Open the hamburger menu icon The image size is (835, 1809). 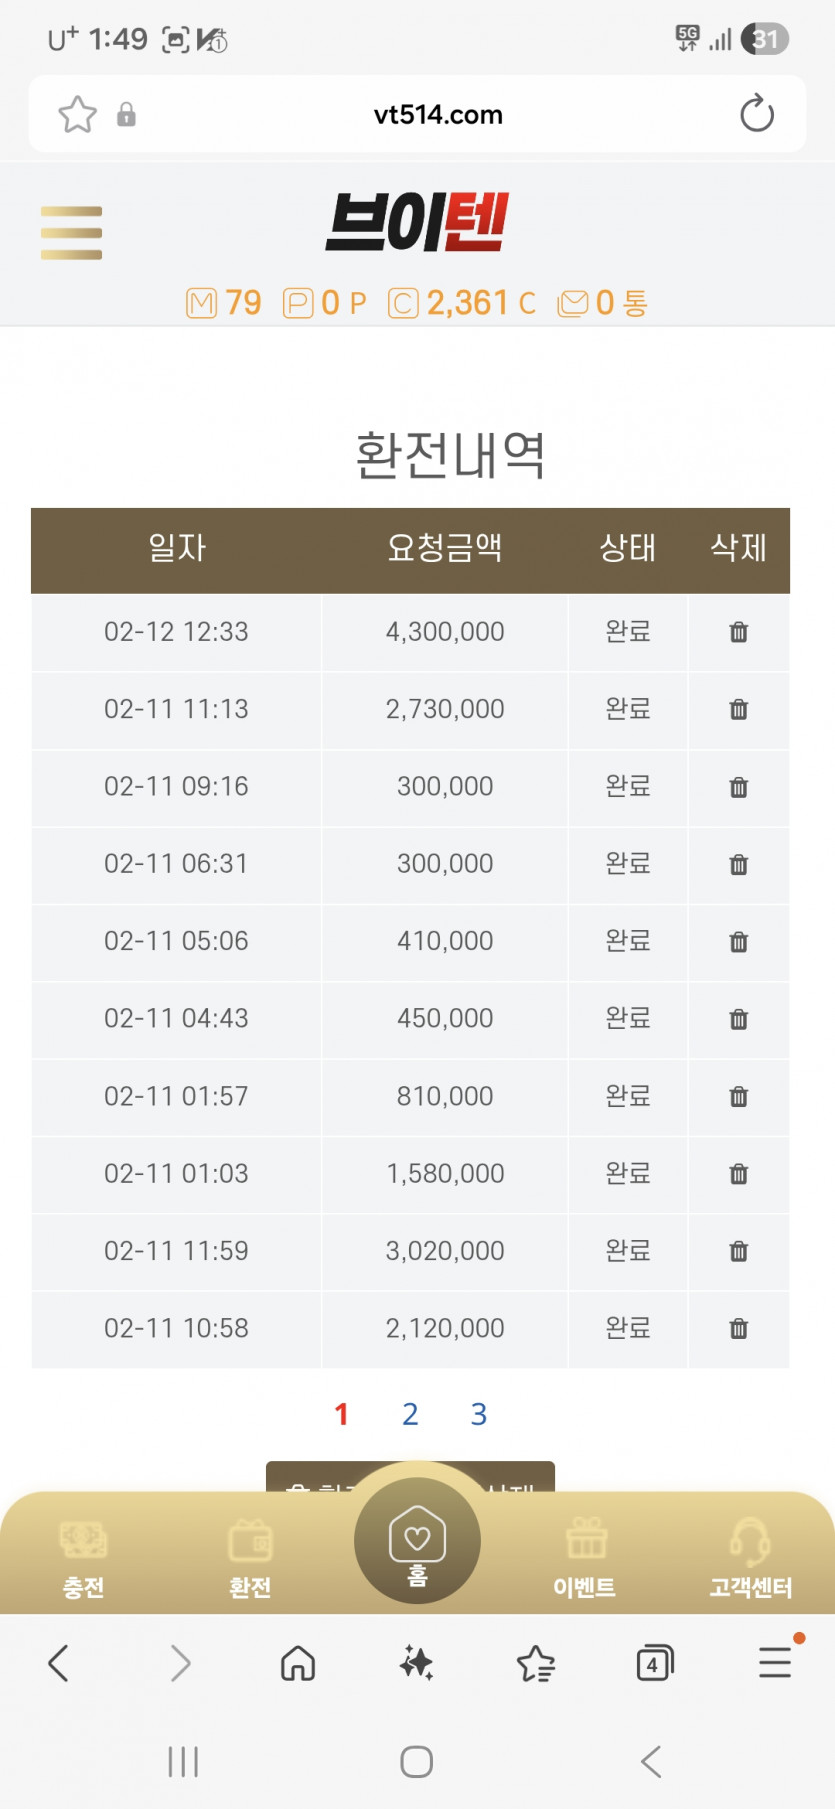click(x=71, y=233)
